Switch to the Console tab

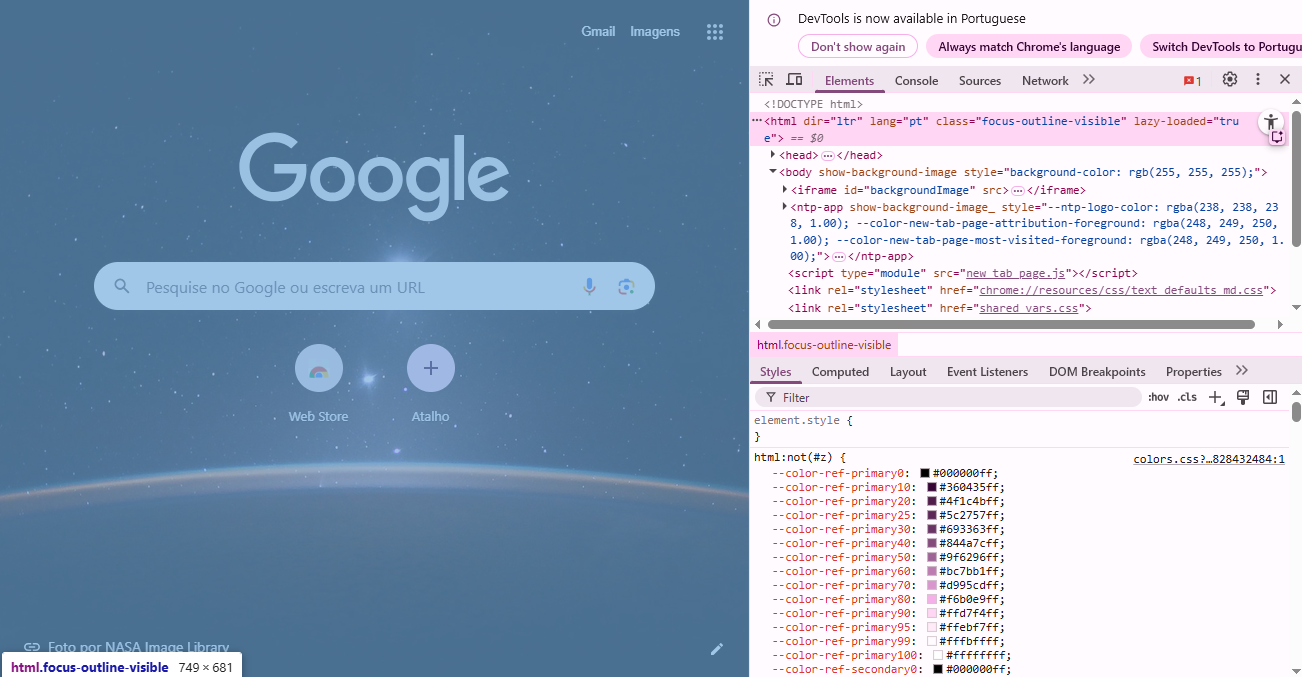(916, 81)
